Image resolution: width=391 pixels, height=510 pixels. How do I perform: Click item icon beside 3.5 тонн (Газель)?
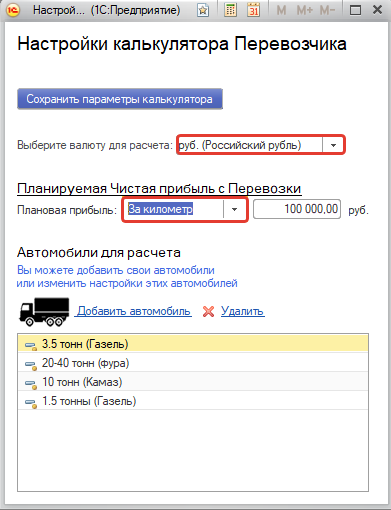pyautogui.click(x=31, y=346)
